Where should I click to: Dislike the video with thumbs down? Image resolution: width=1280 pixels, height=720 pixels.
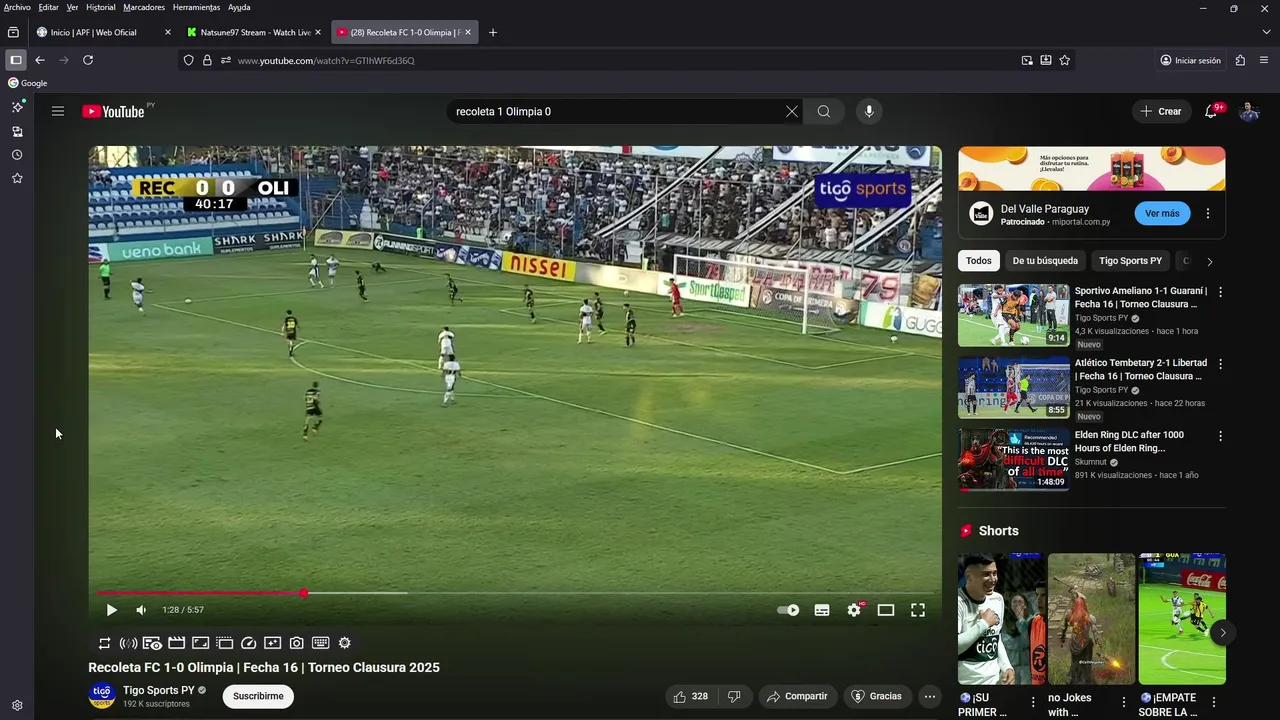(734, 696)
